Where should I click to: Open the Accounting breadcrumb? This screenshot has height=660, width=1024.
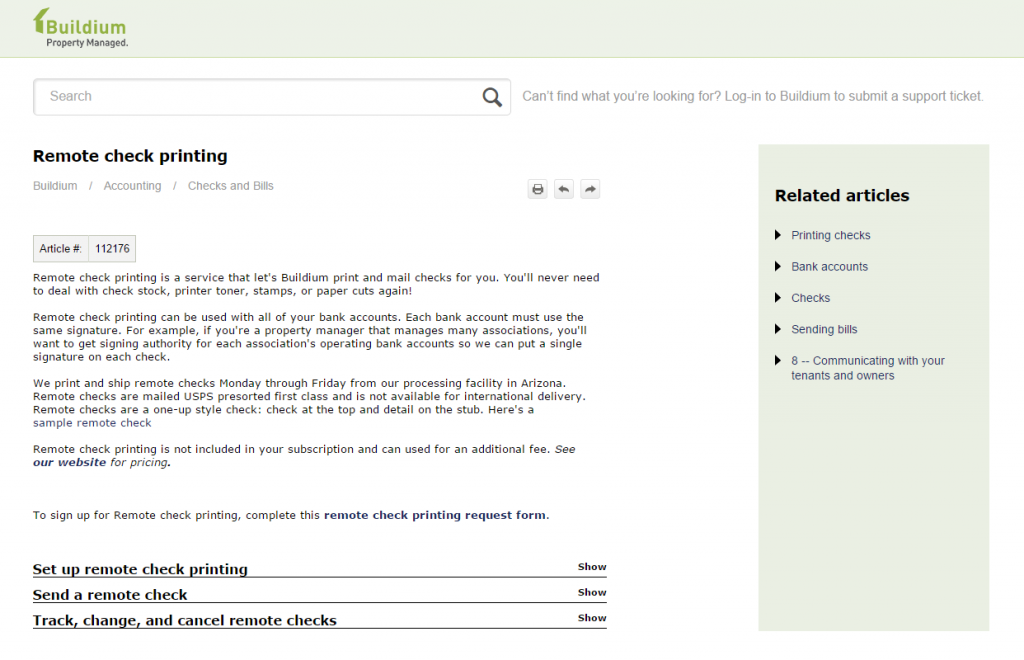point(132,186)
